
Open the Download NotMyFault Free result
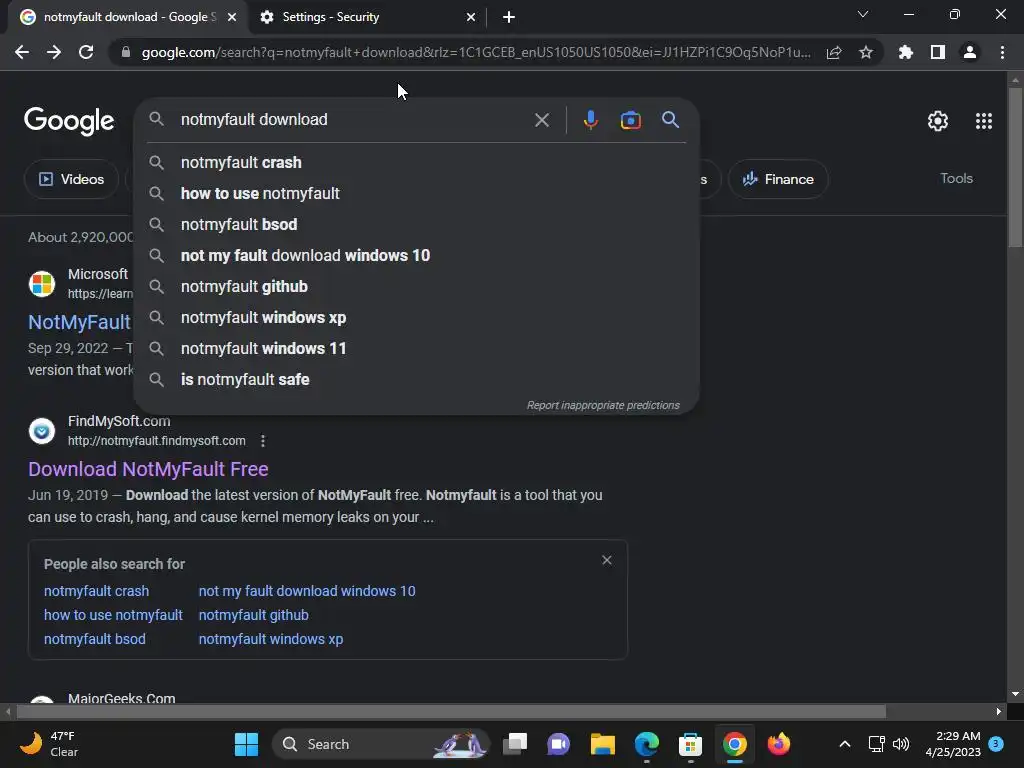148,469
